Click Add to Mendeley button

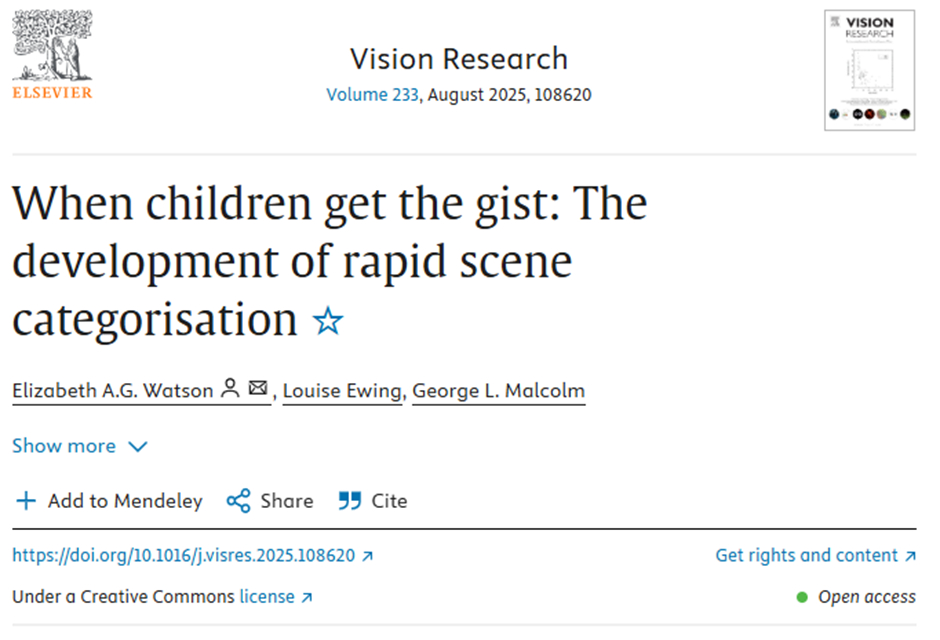(124, 501)
